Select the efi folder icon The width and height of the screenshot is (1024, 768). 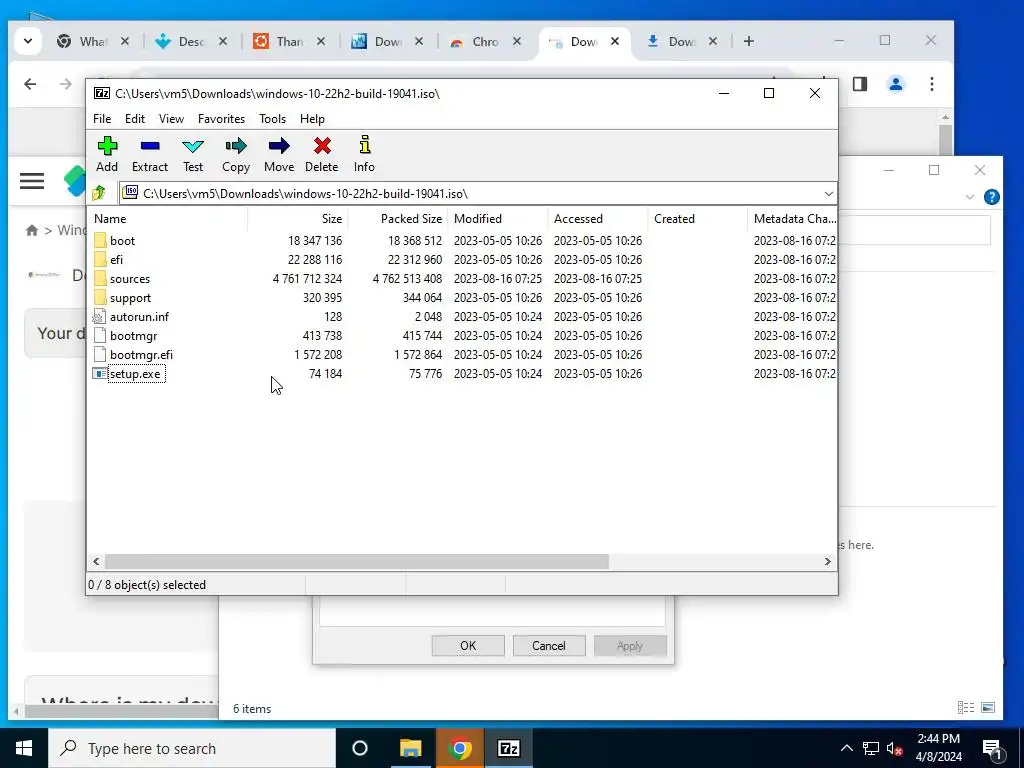pos(100,259)
